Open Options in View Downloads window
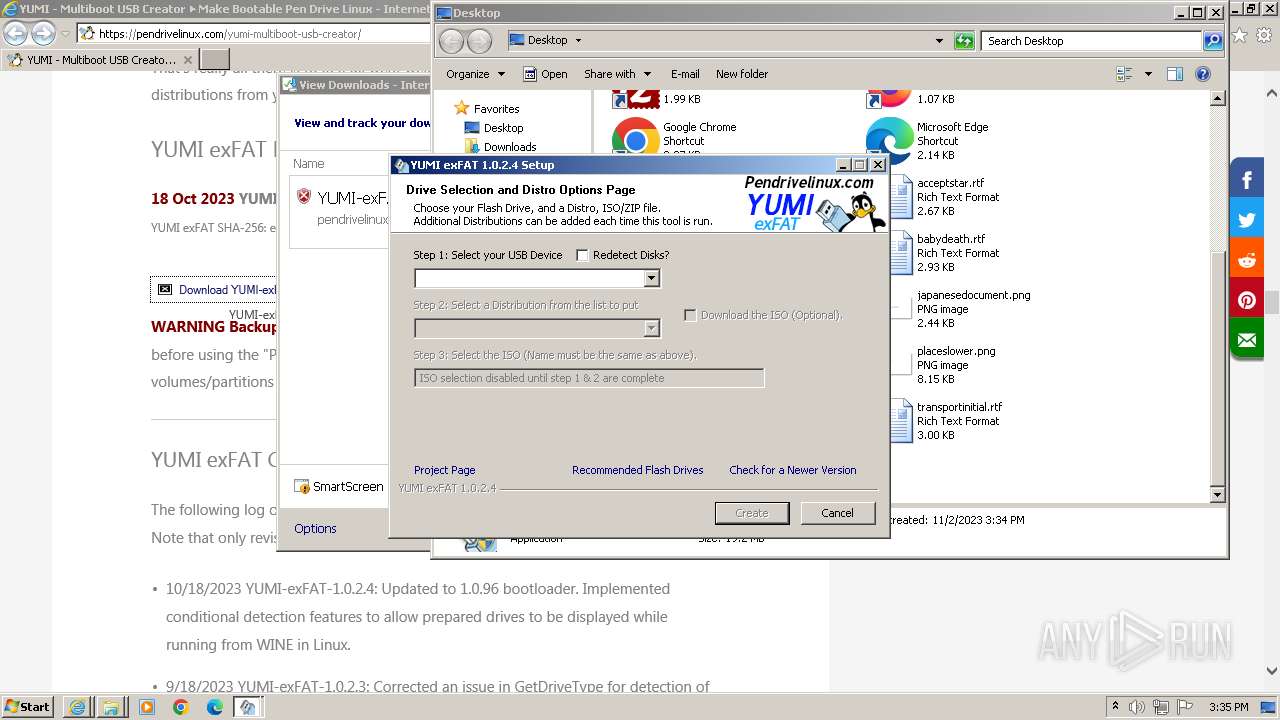The width and height of the screenshot is (1280, 720). coord(315,529)
